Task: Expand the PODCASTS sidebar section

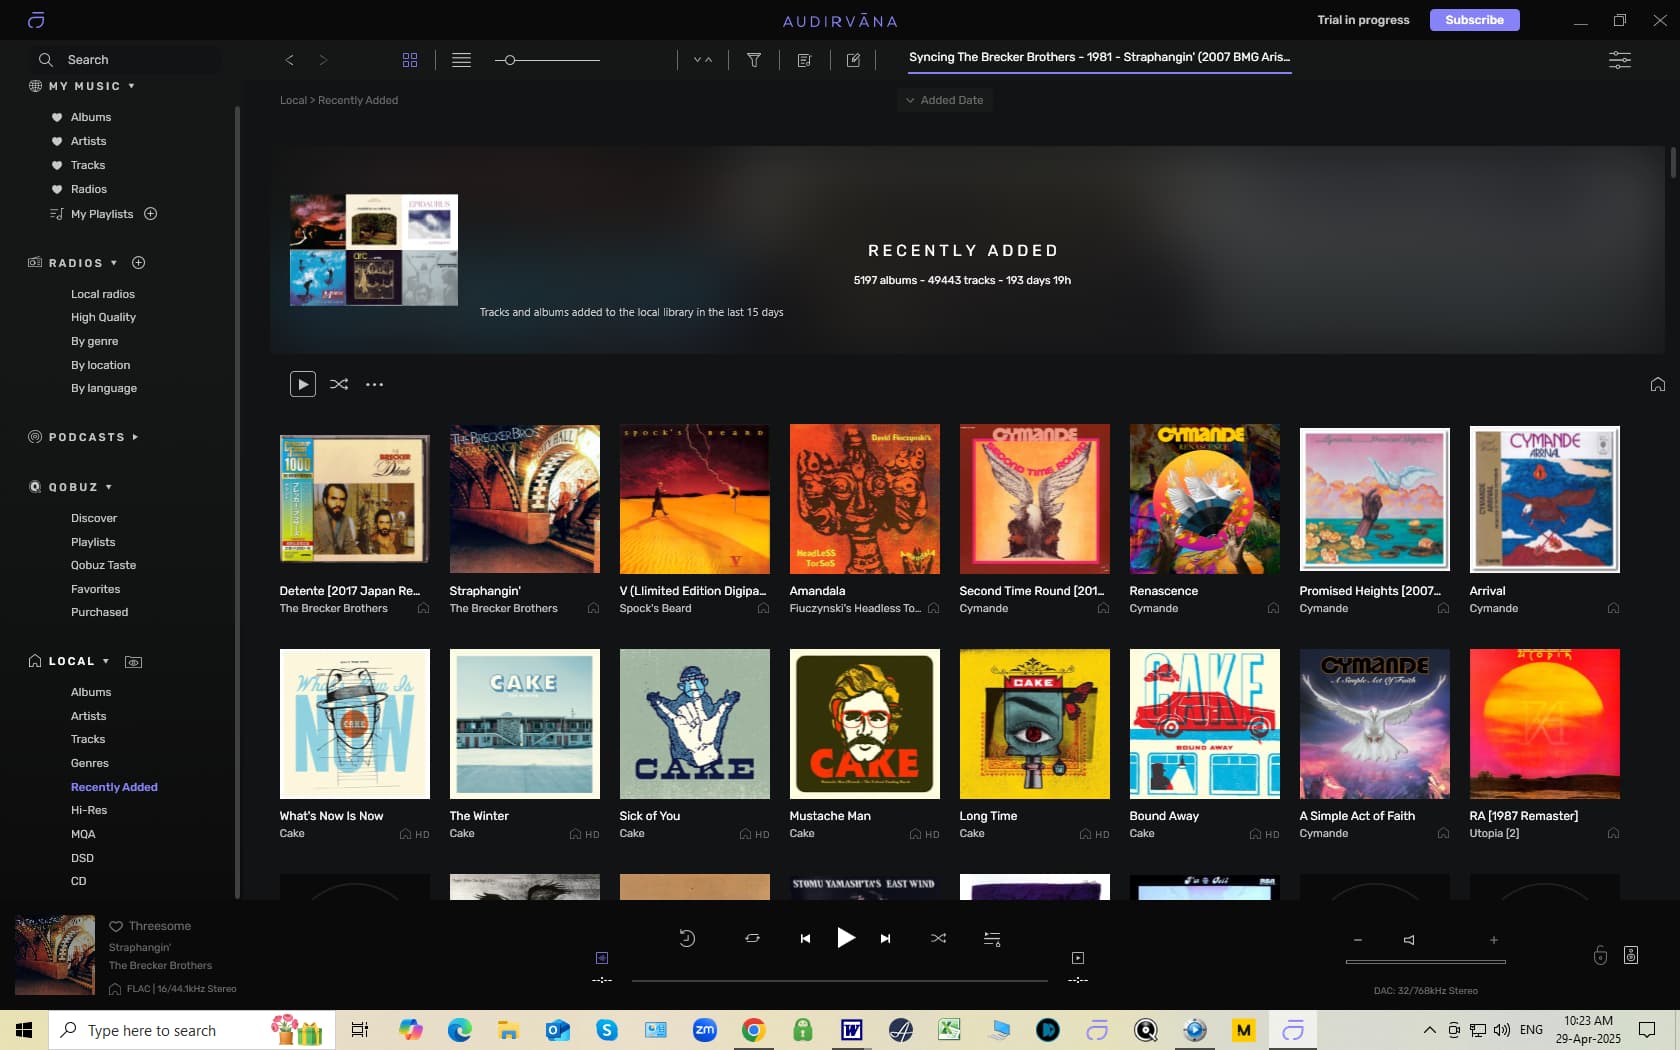Action: [135, 437]
